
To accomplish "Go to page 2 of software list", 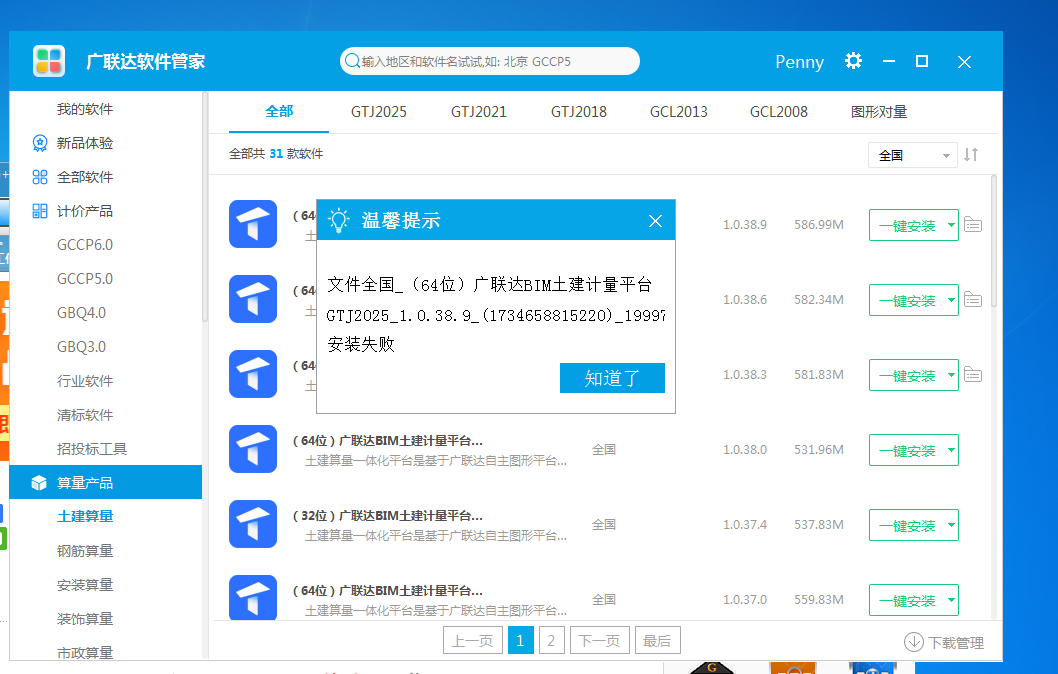I will pyautogui.click(x=551, y=640).
